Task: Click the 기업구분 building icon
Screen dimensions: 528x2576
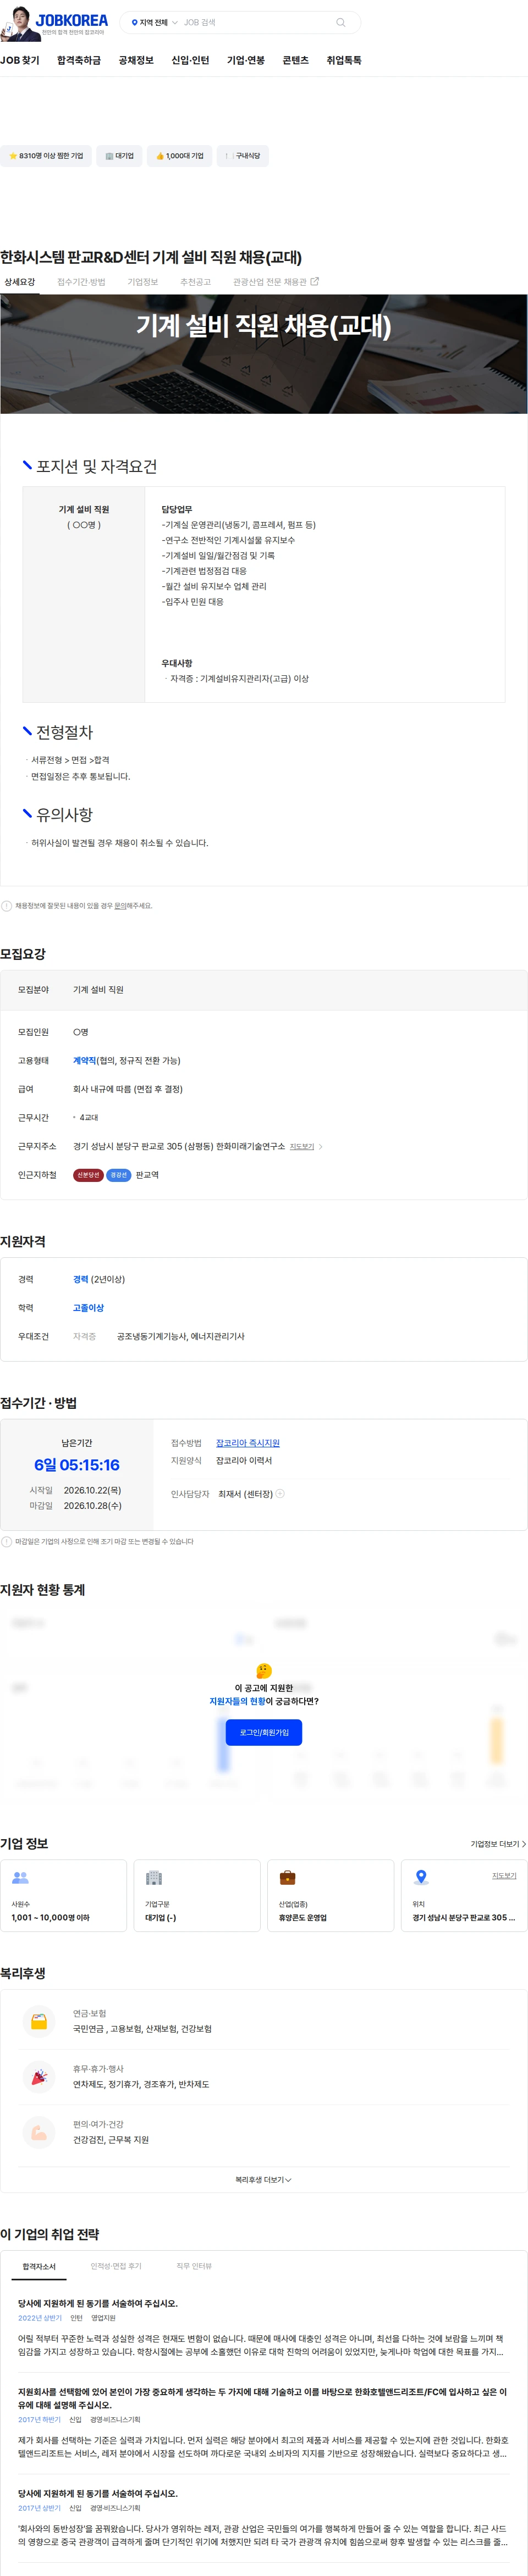Action: tap(154, 1878)
